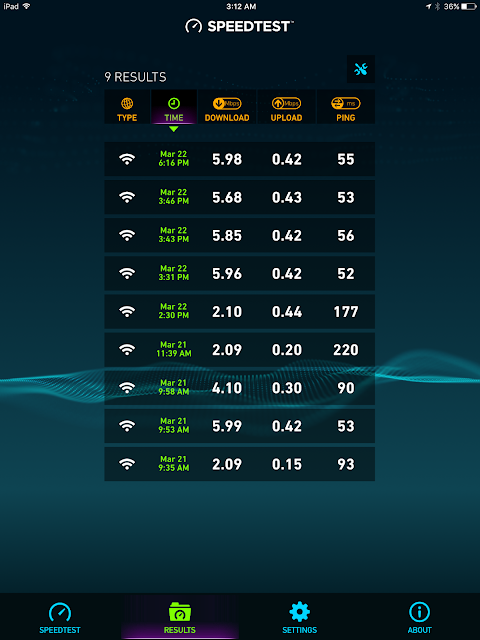Sort results by Download speed column

pos(227,107)
